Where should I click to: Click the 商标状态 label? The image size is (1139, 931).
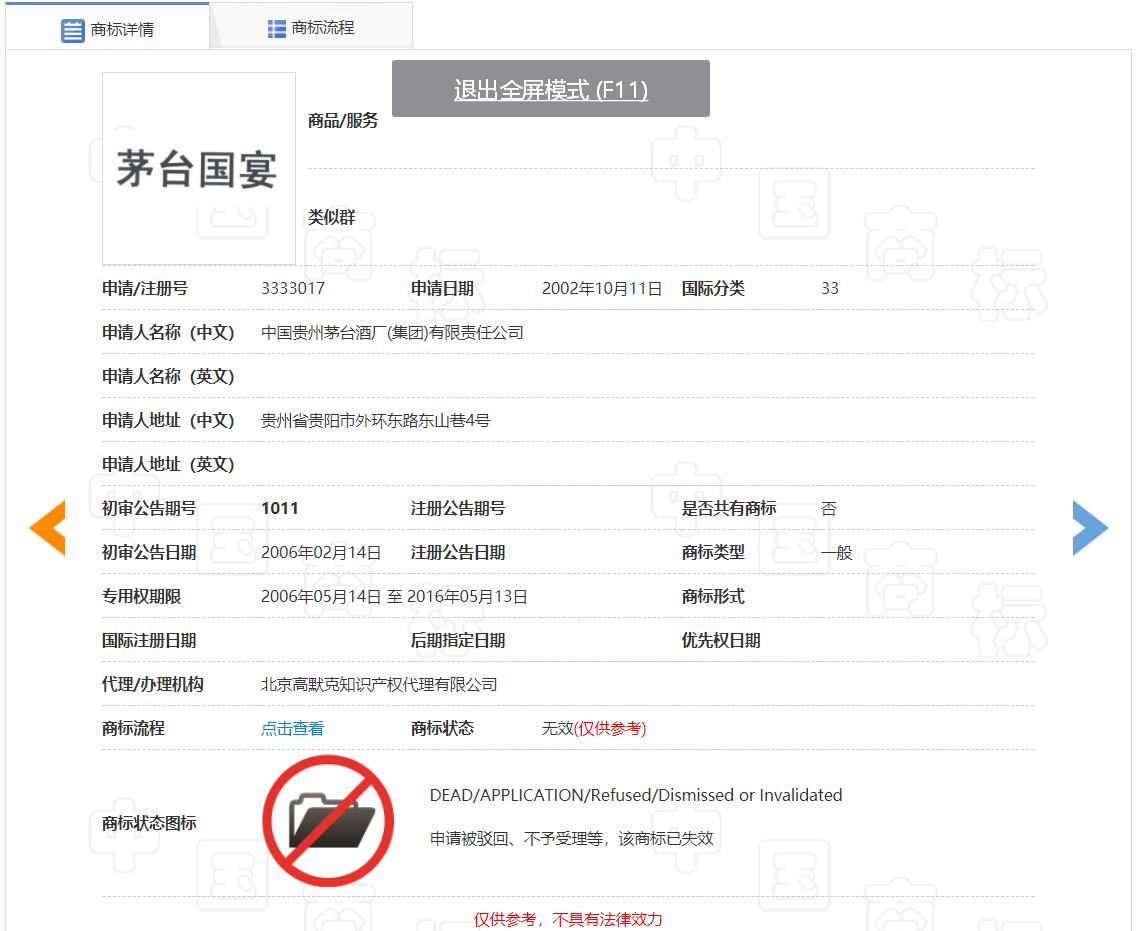pyautogui.click(x=442, y=728)
